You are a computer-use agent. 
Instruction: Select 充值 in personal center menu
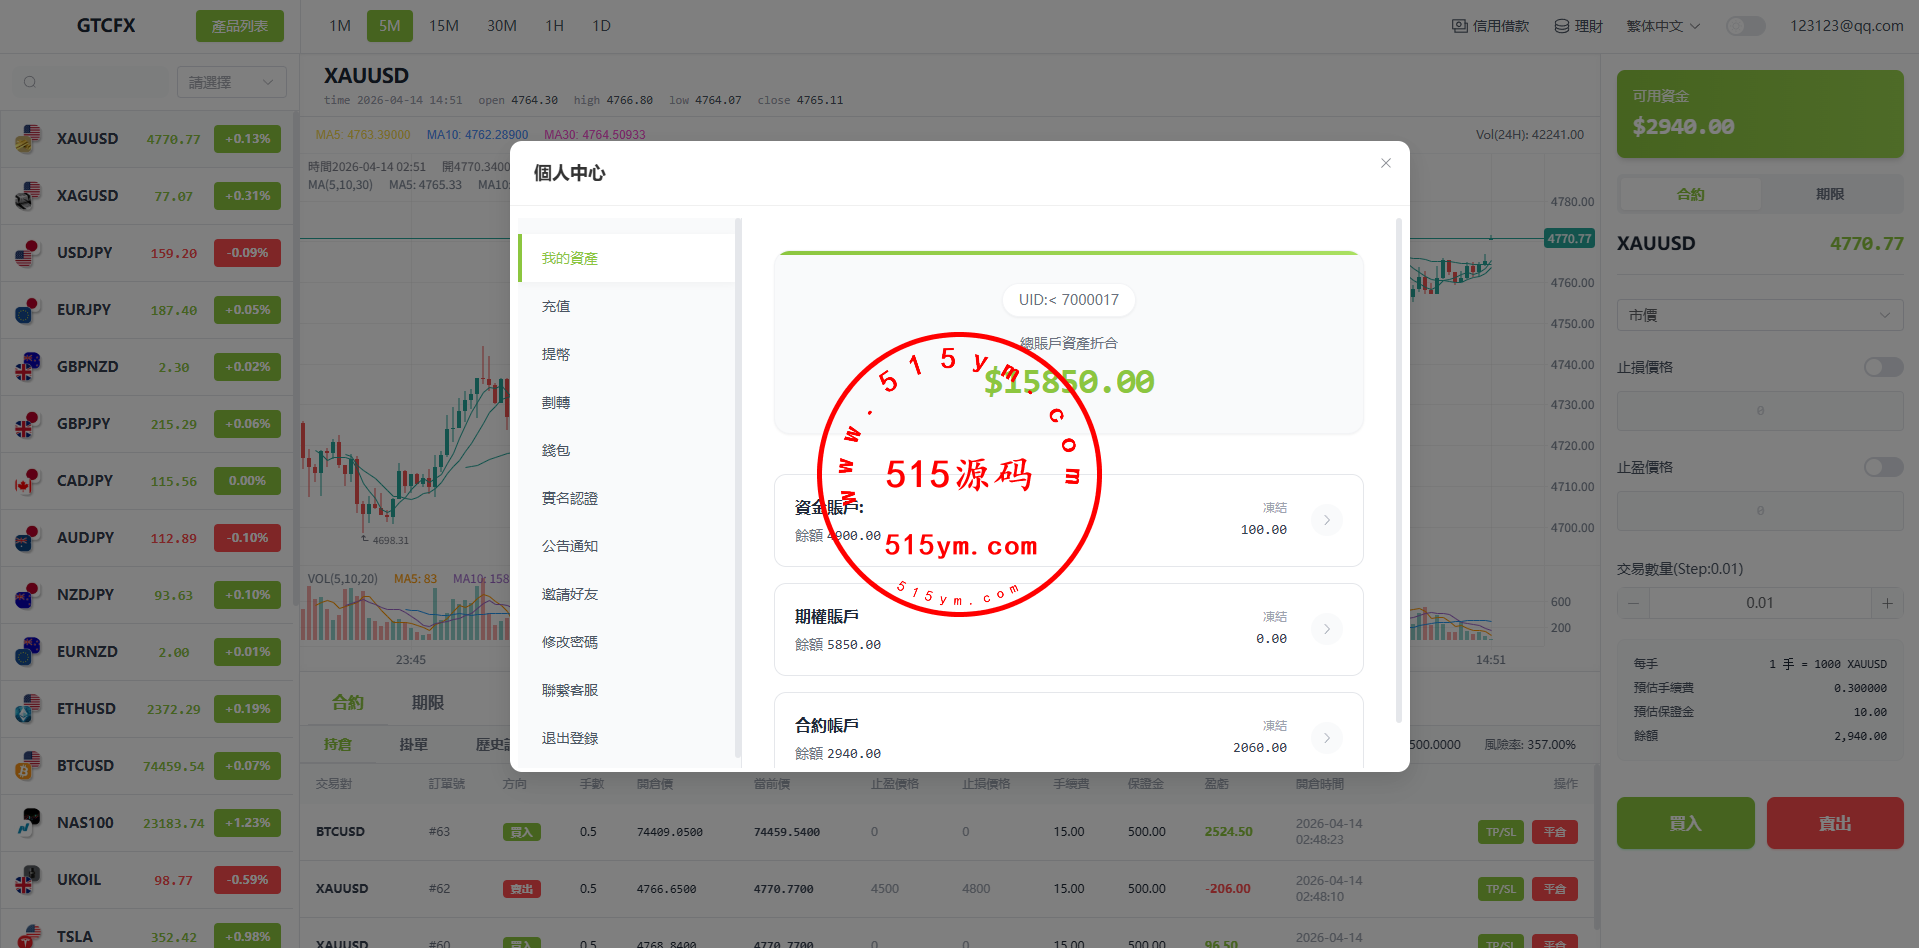556,306
